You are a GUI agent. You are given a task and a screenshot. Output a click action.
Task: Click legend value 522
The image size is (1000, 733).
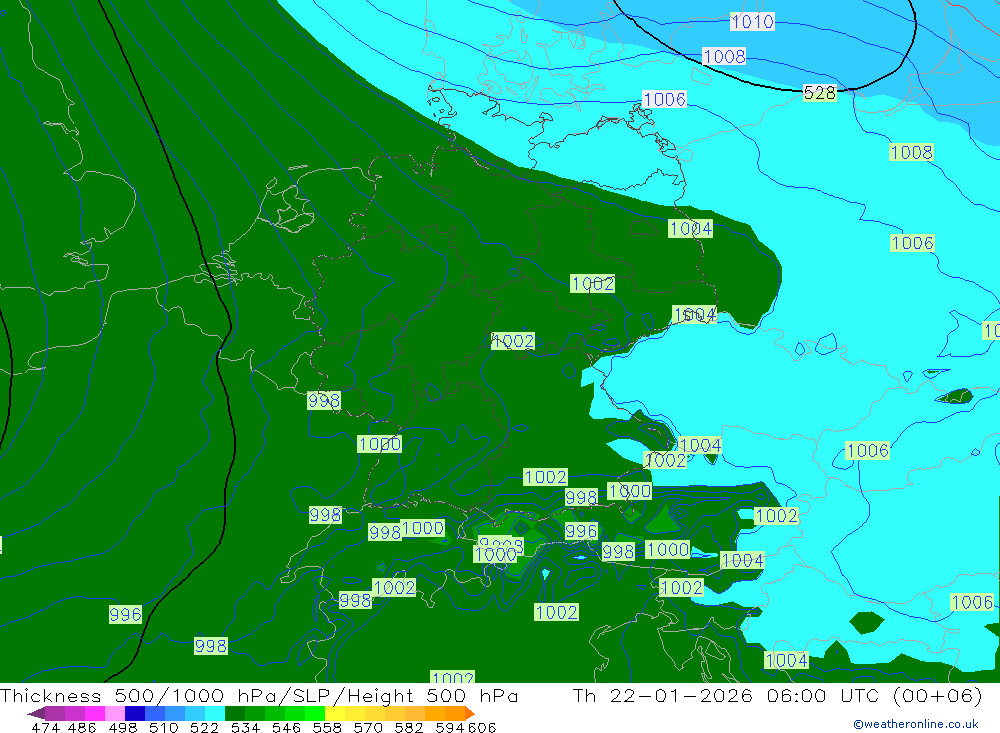click(204, 727)
